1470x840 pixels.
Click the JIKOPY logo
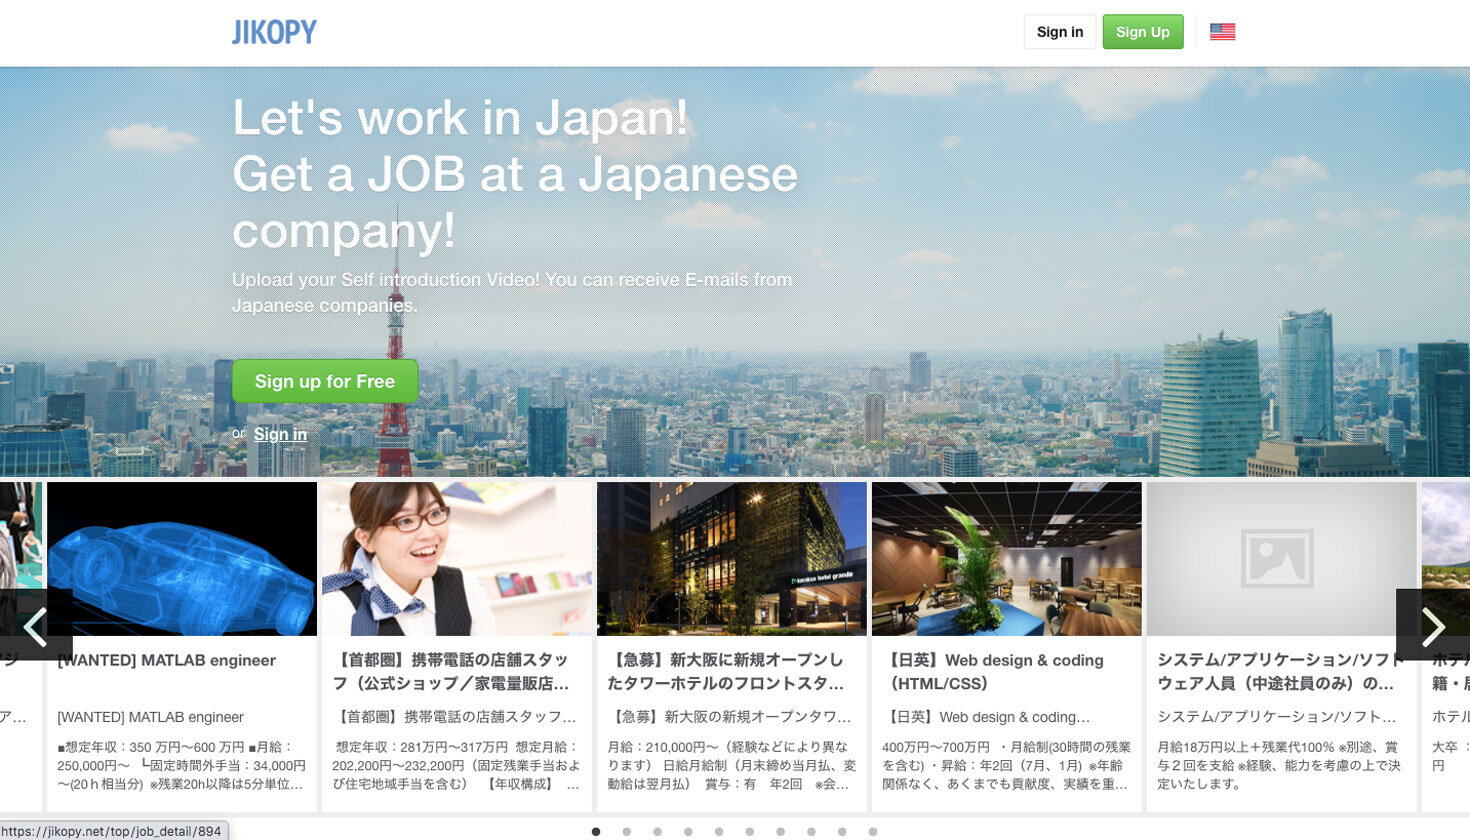click(x=274, y=32)
